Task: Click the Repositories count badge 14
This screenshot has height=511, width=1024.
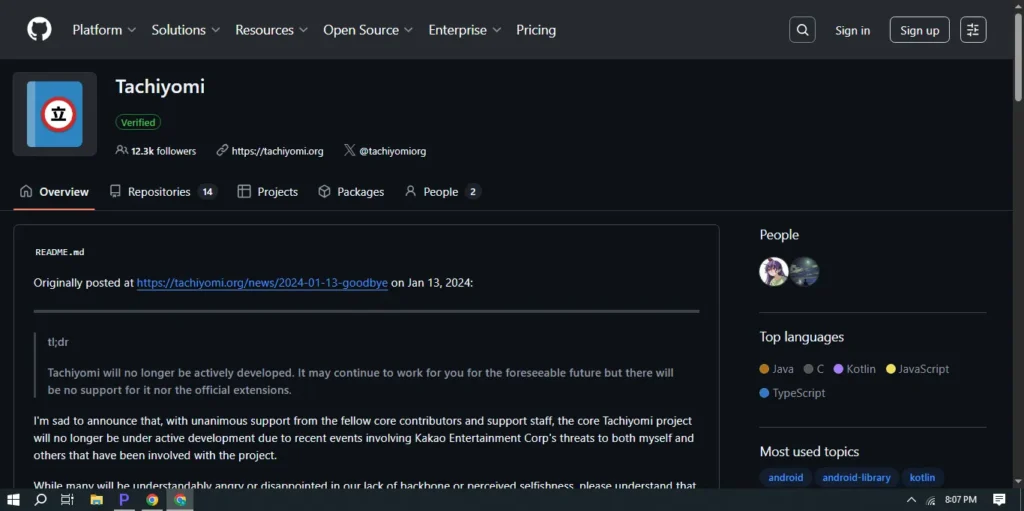Action: pyautogui.click(x=208, y=191)
